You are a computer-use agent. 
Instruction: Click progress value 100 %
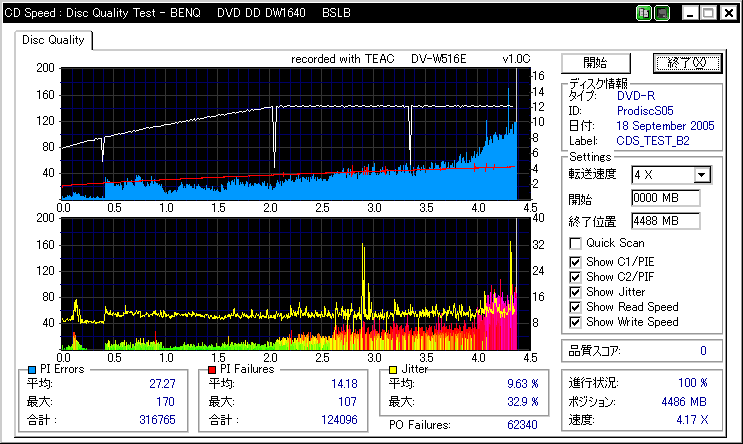click(x=693, y=383)
